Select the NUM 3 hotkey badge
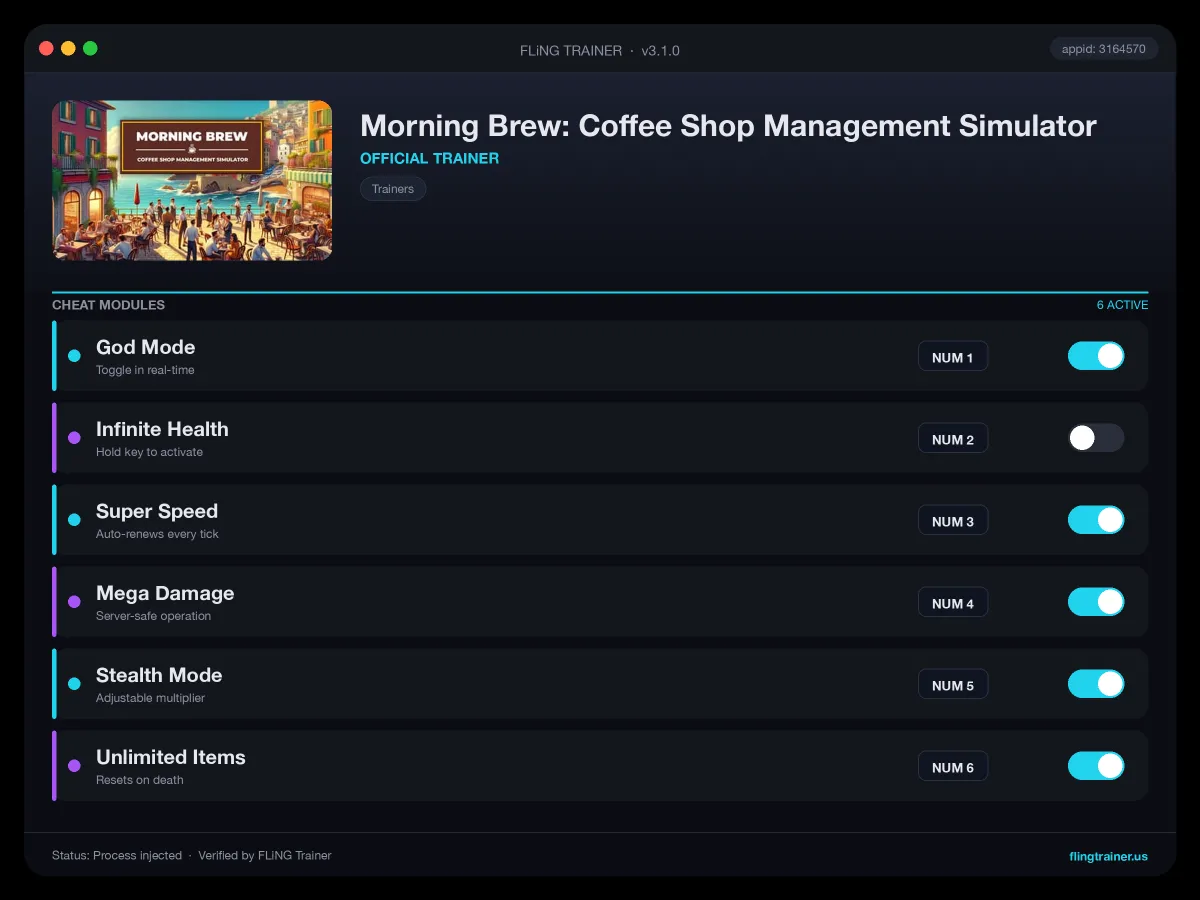Screen dimensions: 1200x900 click(x=953, y=521)
